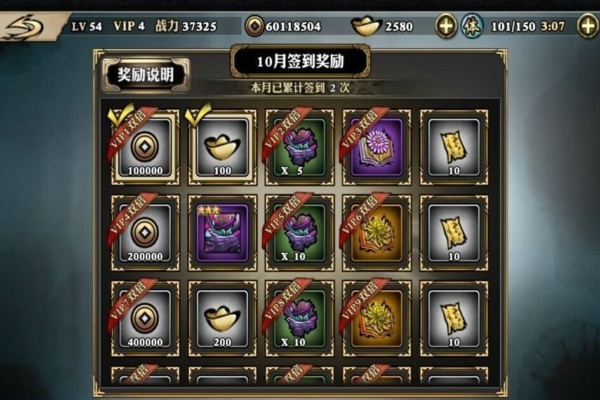Open the three-star purple hero card reward
This screenshot has width=600, height=400.
pyautogui.click(x=222, y=233)
